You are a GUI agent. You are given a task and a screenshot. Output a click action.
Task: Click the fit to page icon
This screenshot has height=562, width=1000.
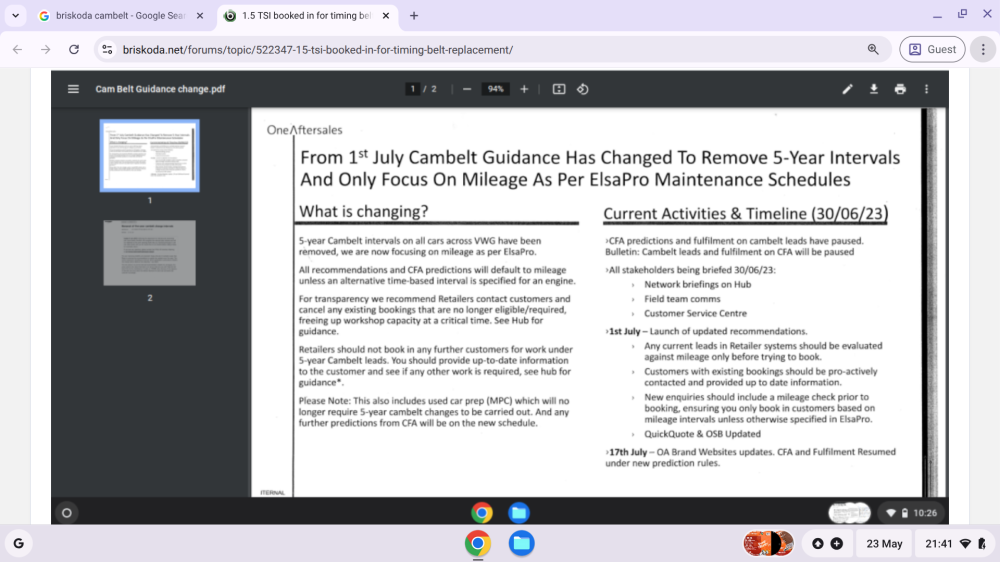(559, 89)
